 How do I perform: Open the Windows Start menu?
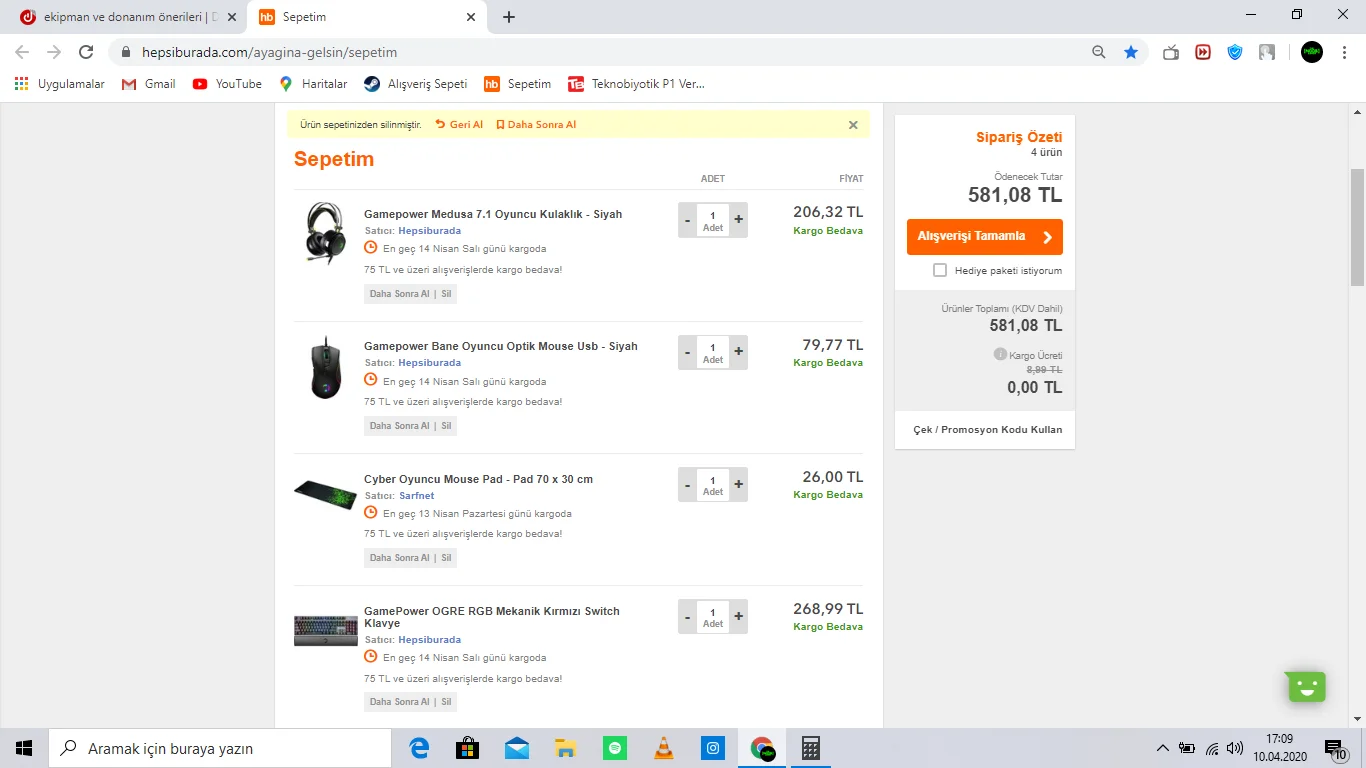coord(24,748)
